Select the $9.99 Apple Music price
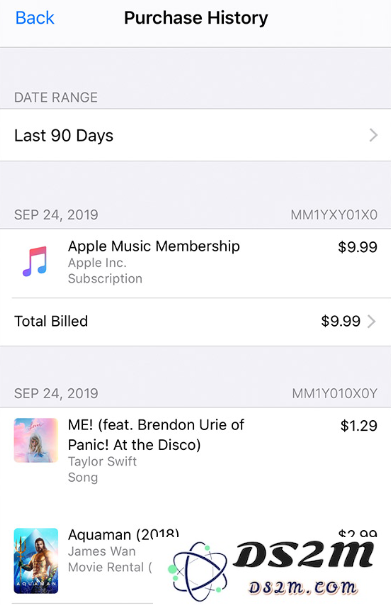Image resolution: width=391 pixels, height=605 pixels. [357, 247]
